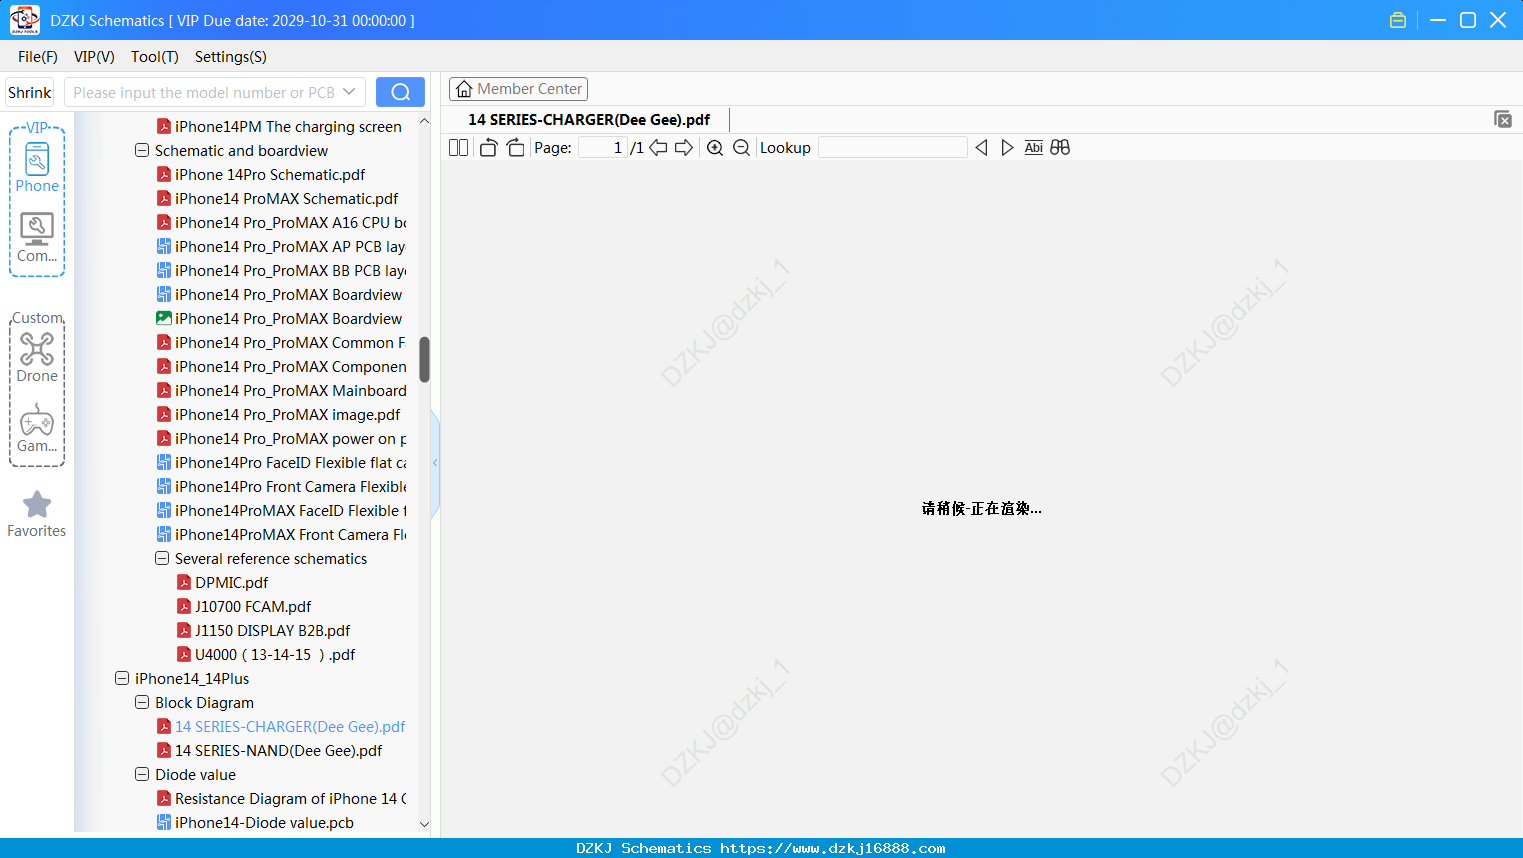Open the model number dropdown arrow
Screen dimensions: 1523x858
click(x=349, y=92)
